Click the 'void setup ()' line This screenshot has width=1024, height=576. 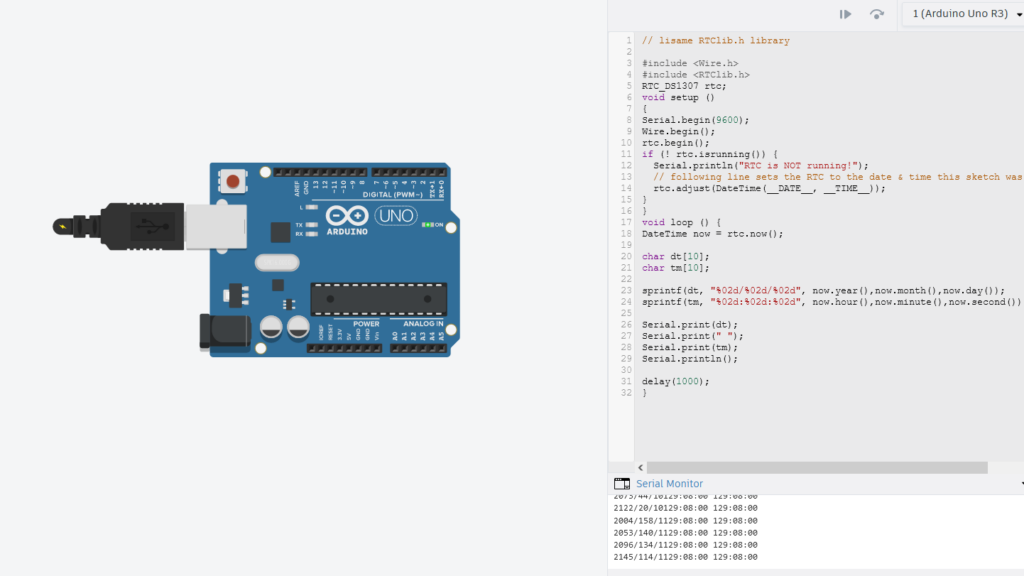tap(678, 97)
